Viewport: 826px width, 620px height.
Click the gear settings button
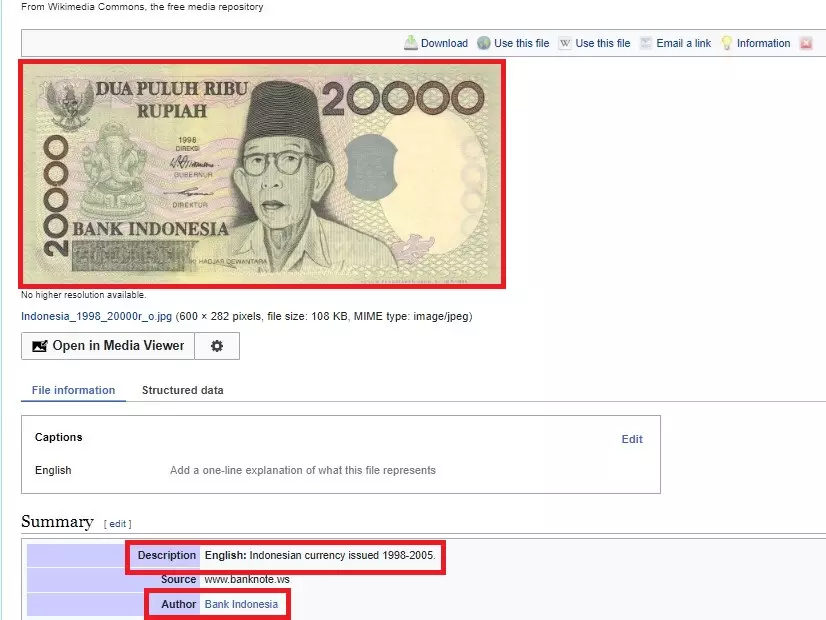tap(217, 346)
